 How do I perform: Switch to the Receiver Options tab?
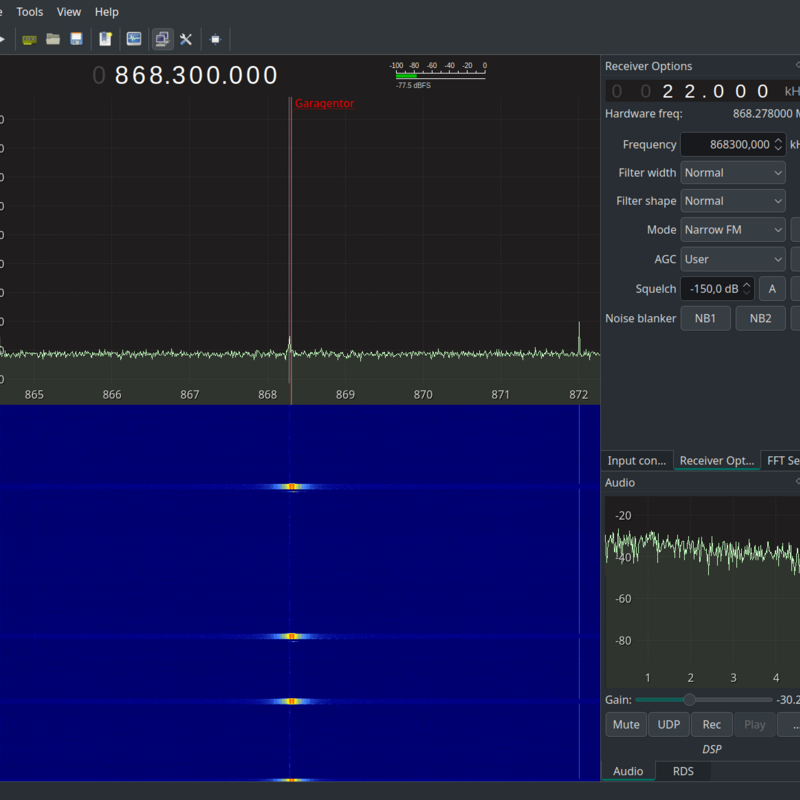tap(717, 461)
